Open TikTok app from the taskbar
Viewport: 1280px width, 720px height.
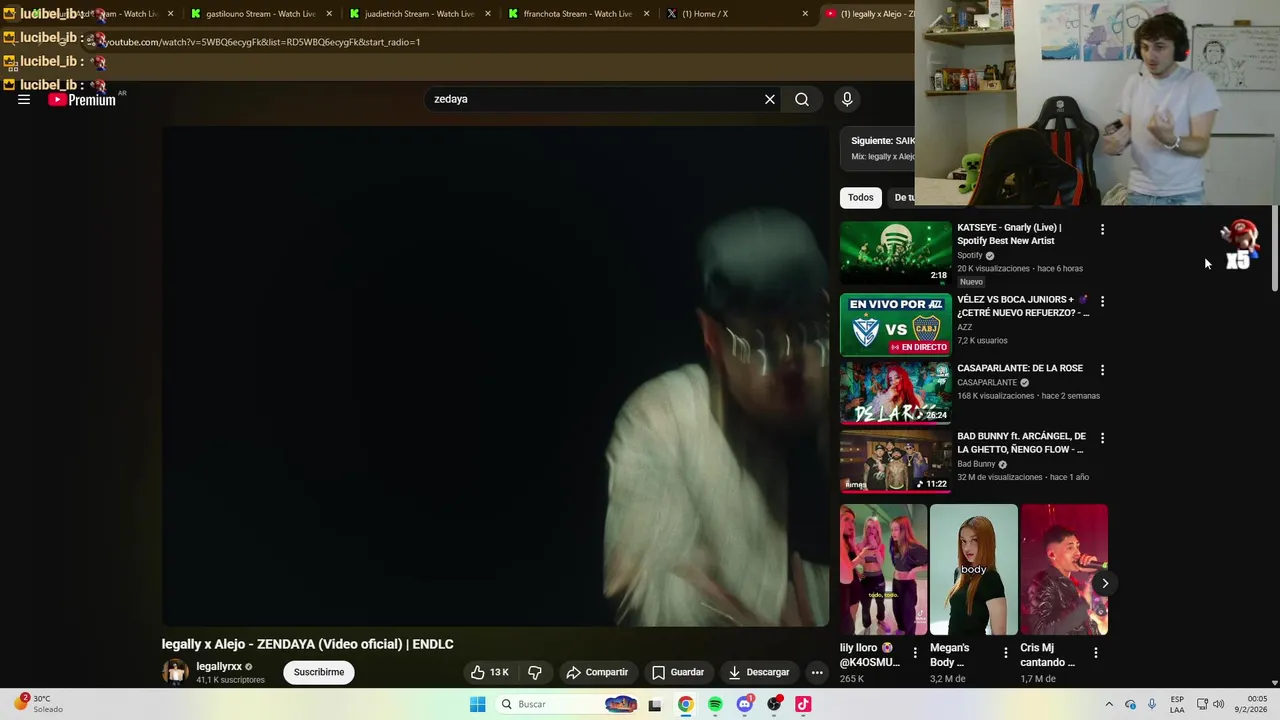point(803,704)
